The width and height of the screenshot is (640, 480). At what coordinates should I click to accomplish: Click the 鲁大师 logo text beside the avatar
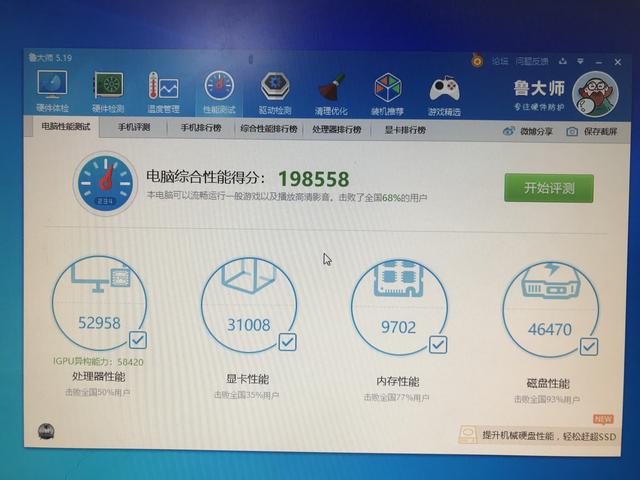click(x=539, y=88)
